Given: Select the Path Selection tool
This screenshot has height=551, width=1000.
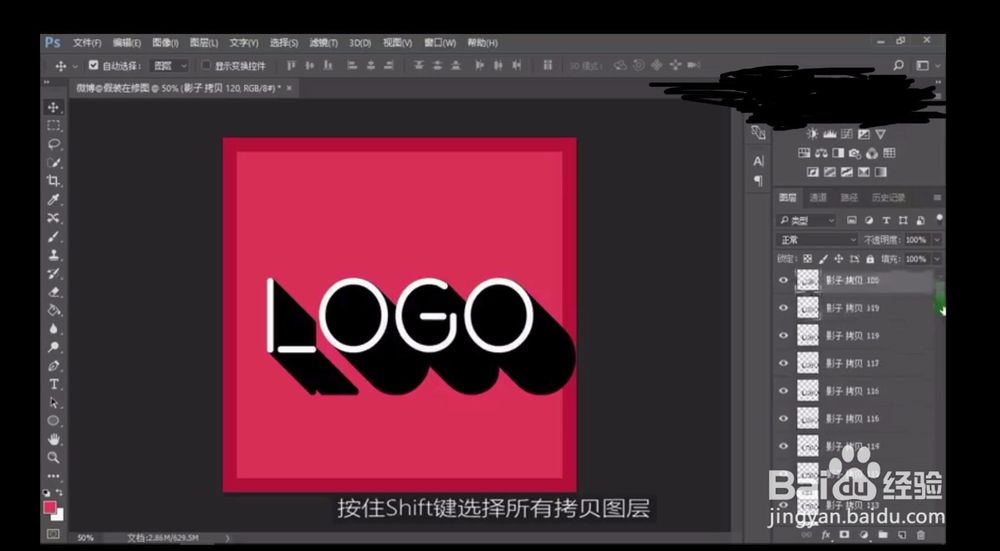Looking at the screenshot, I should pyautogui.click(x=54, y=402).
